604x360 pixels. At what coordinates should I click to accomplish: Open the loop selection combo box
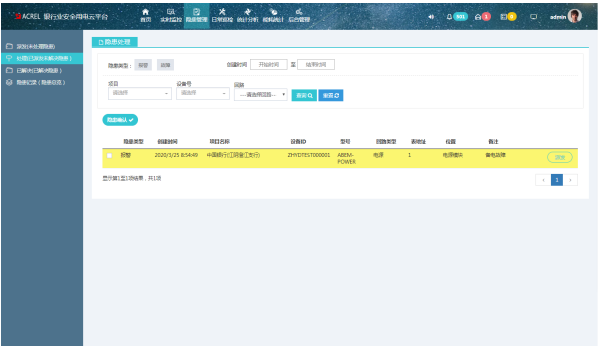tap(261, 95)
